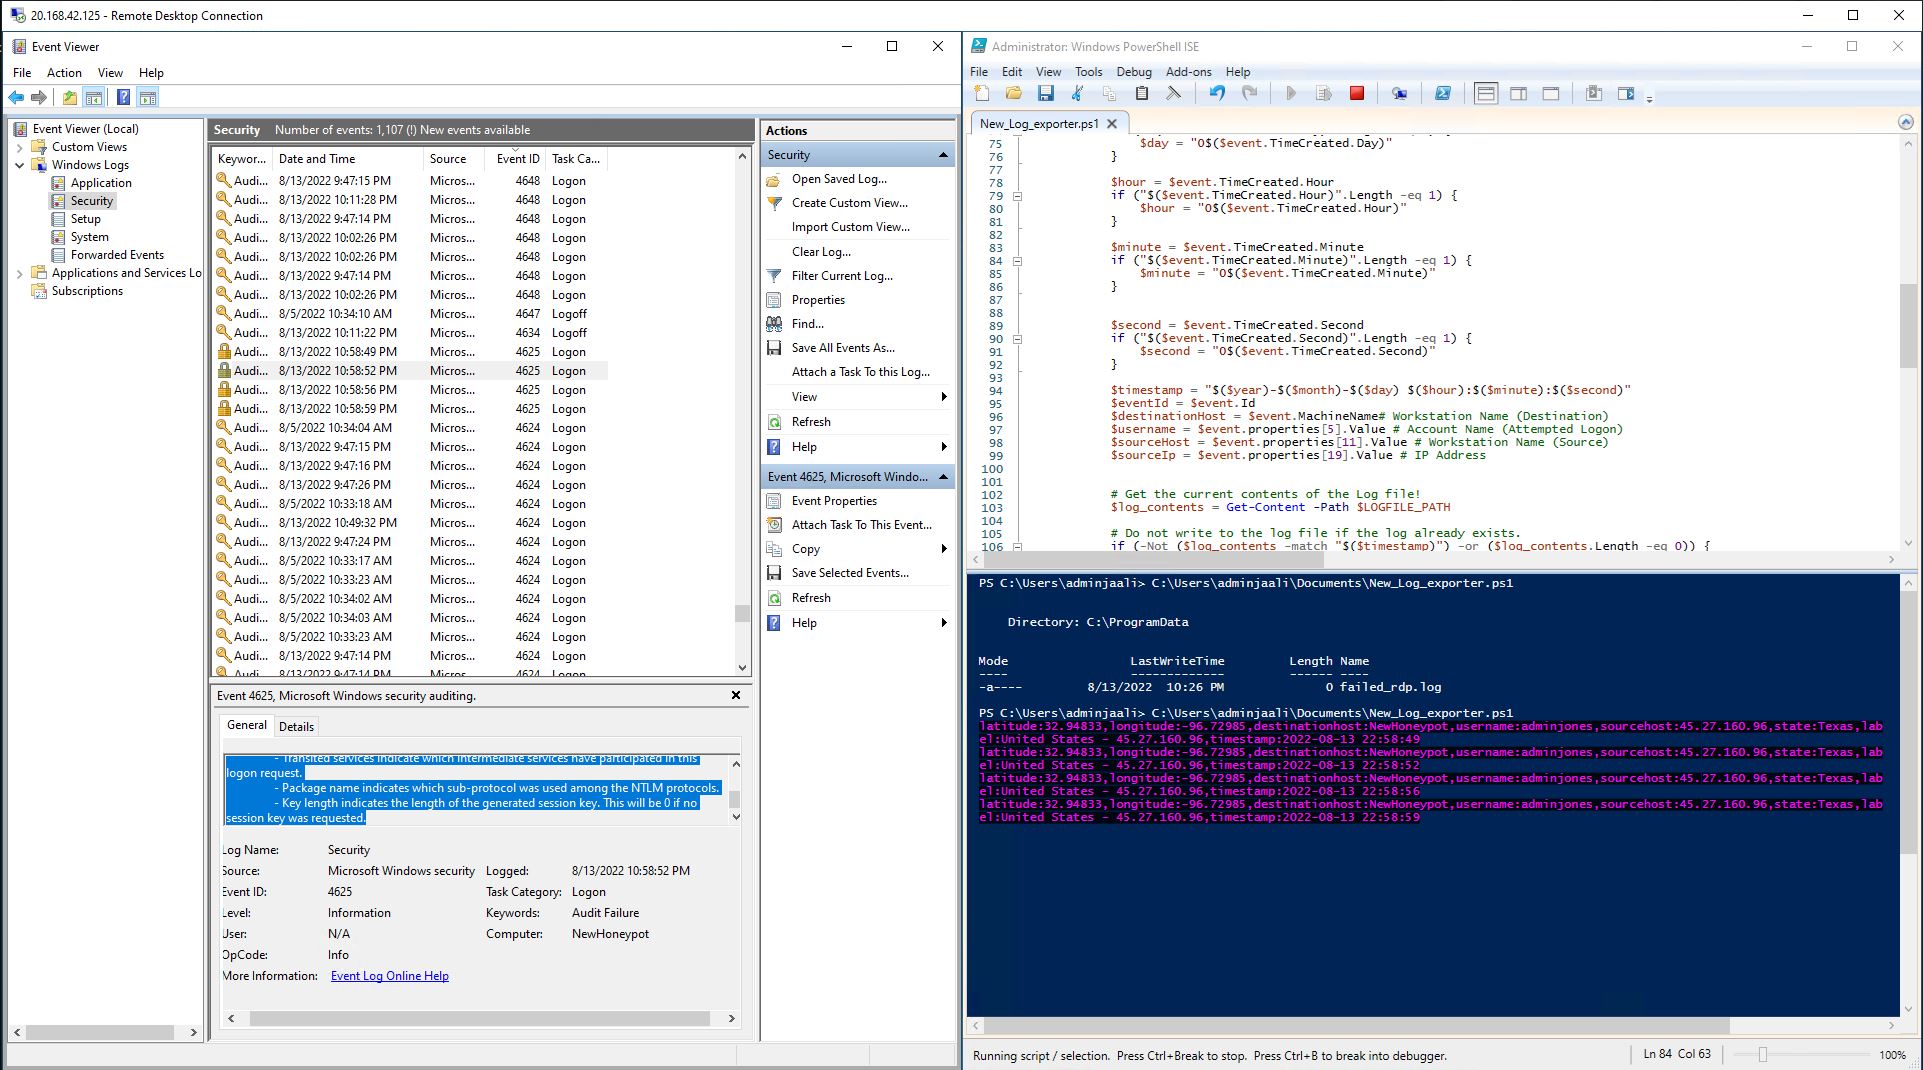Open the Debug menu in PowerShell ISE

pyautogui.click(x=1133, y=71)
